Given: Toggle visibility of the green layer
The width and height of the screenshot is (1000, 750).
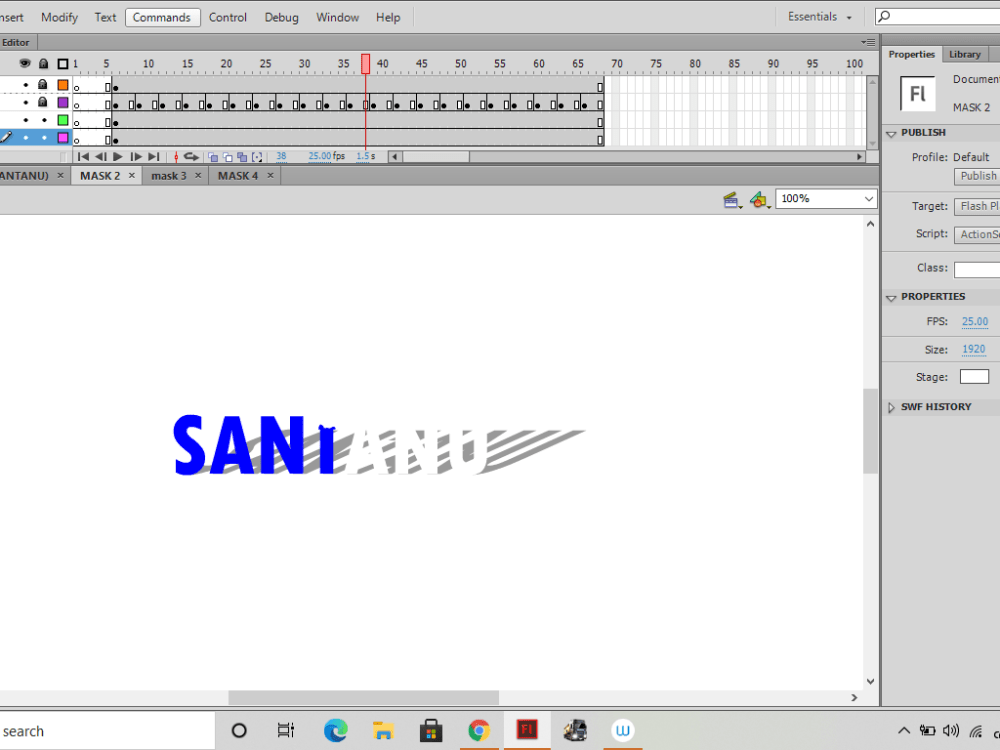Looking at the screenshot, I should 26,120.
